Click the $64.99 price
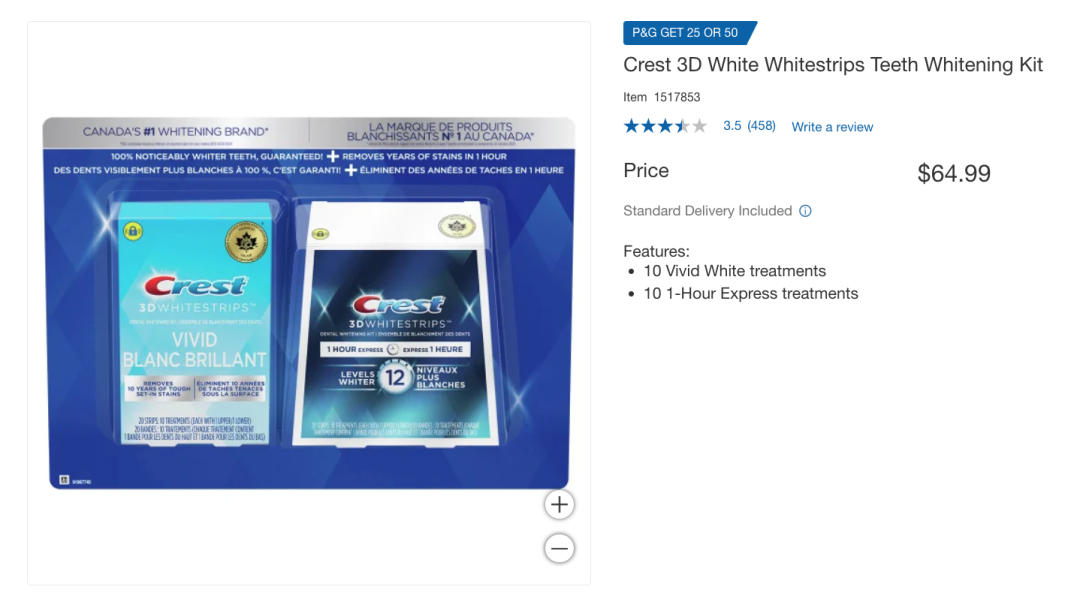This screenshot has height=599, width=1080. (954, 174)
